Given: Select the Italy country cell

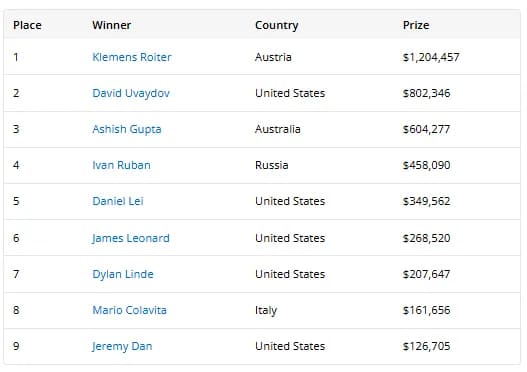Looking at the screenshot, I should tap(266, 310).
